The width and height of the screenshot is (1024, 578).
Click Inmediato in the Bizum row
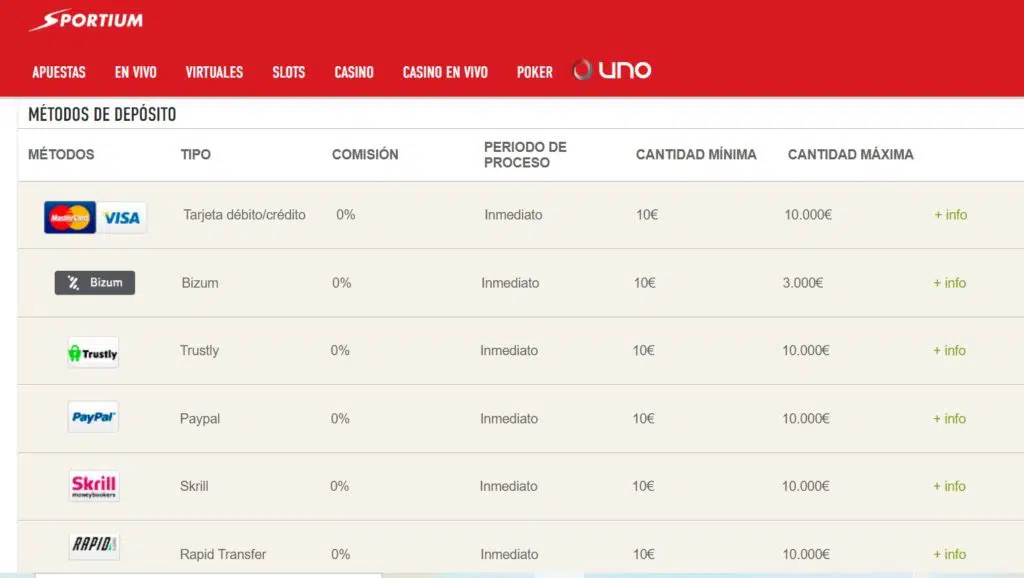(510, 283)
